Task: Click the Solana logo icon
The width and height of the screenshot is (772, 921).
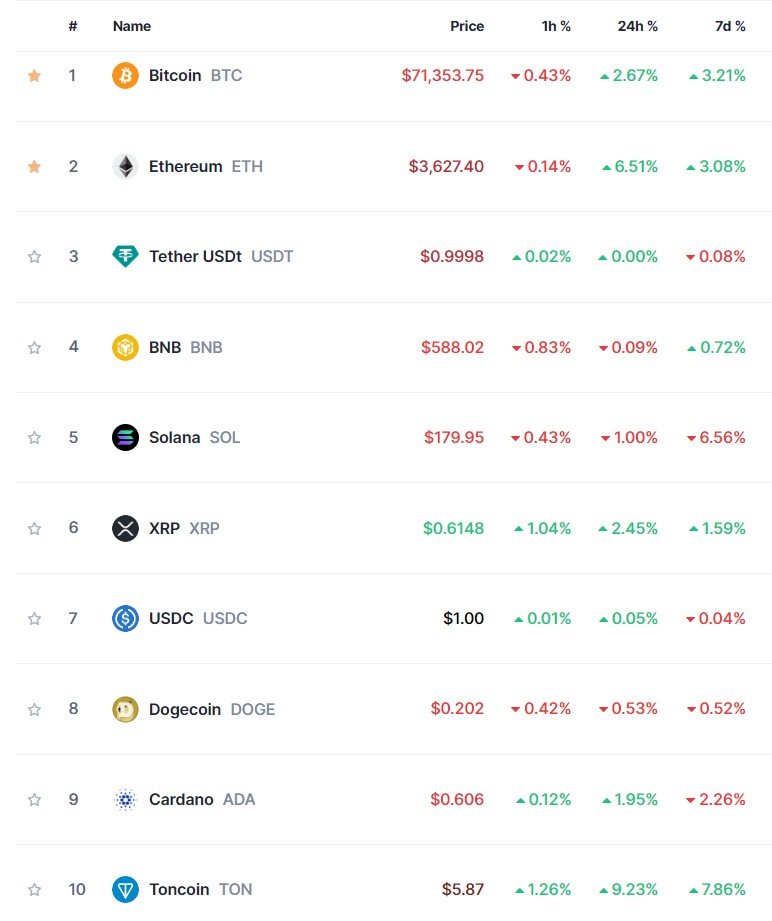Action: click(125, 438)
